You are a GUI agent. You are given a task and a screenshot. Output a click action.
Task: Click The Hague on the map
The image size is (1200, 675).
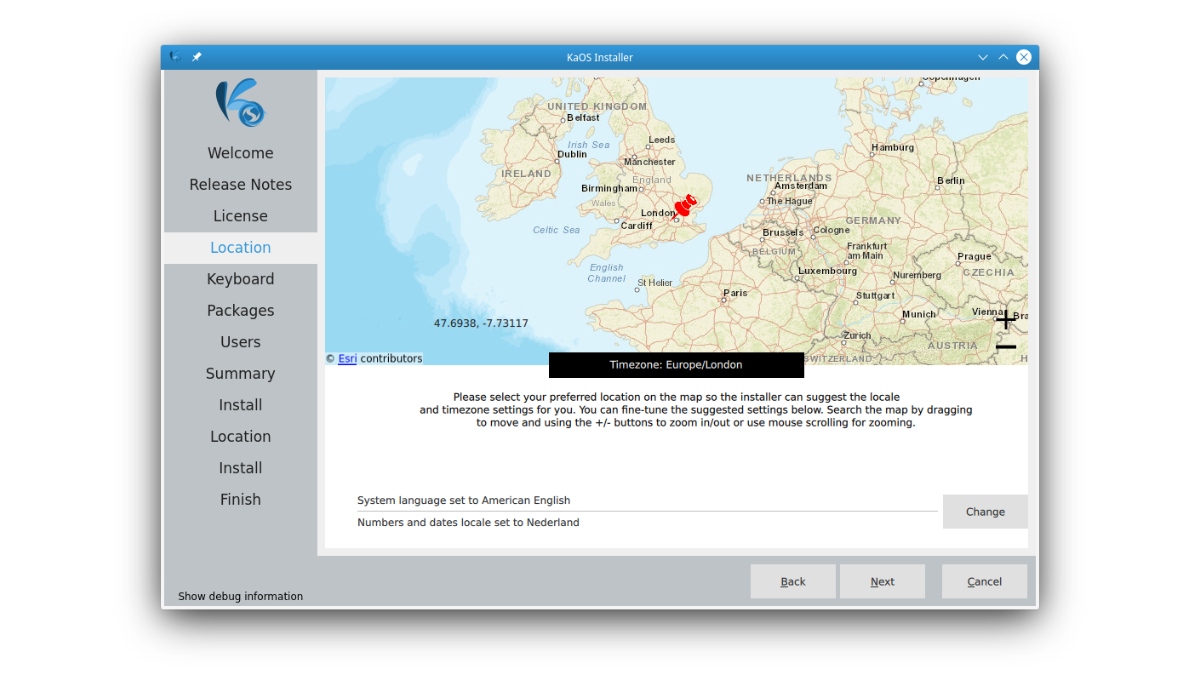(790, 201)
